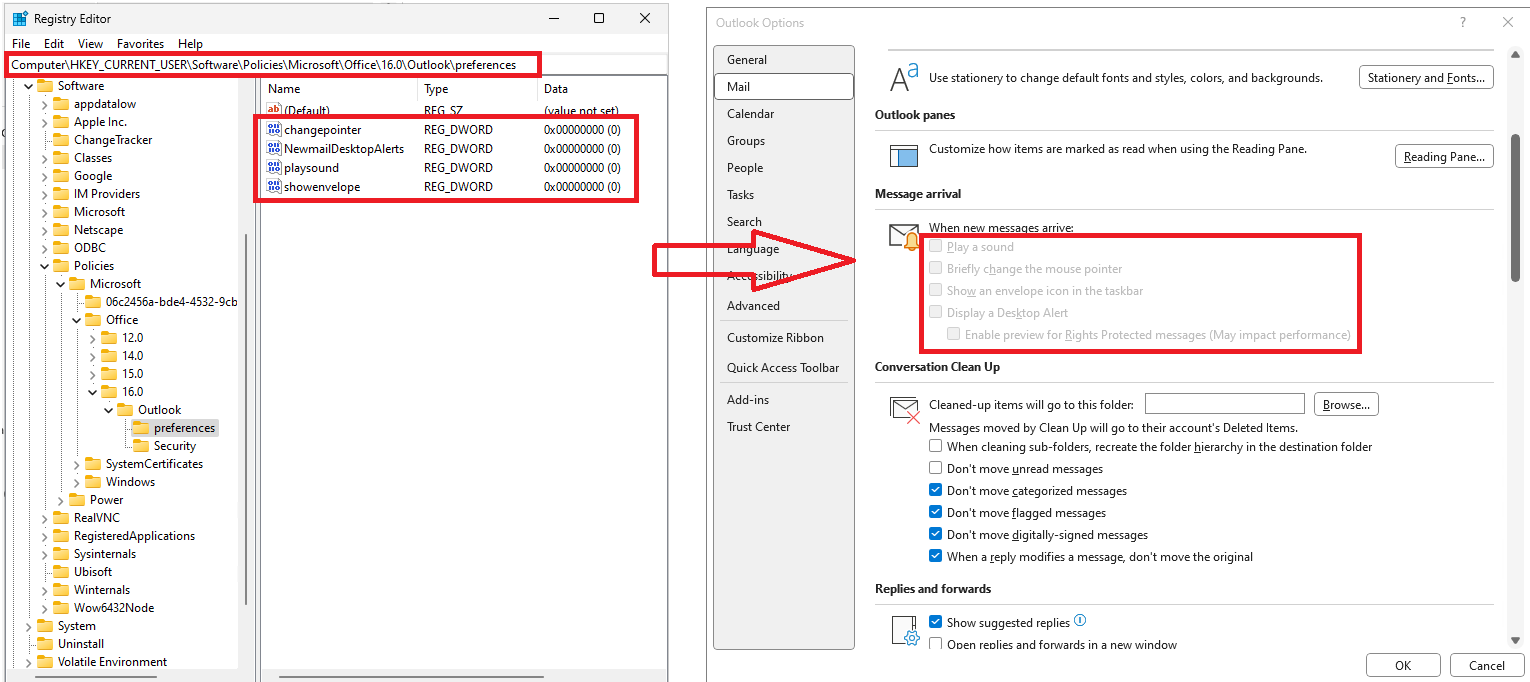Click the Sysinternals folder icon
This screenshot has width=1530, height=682.
(61, 554)
